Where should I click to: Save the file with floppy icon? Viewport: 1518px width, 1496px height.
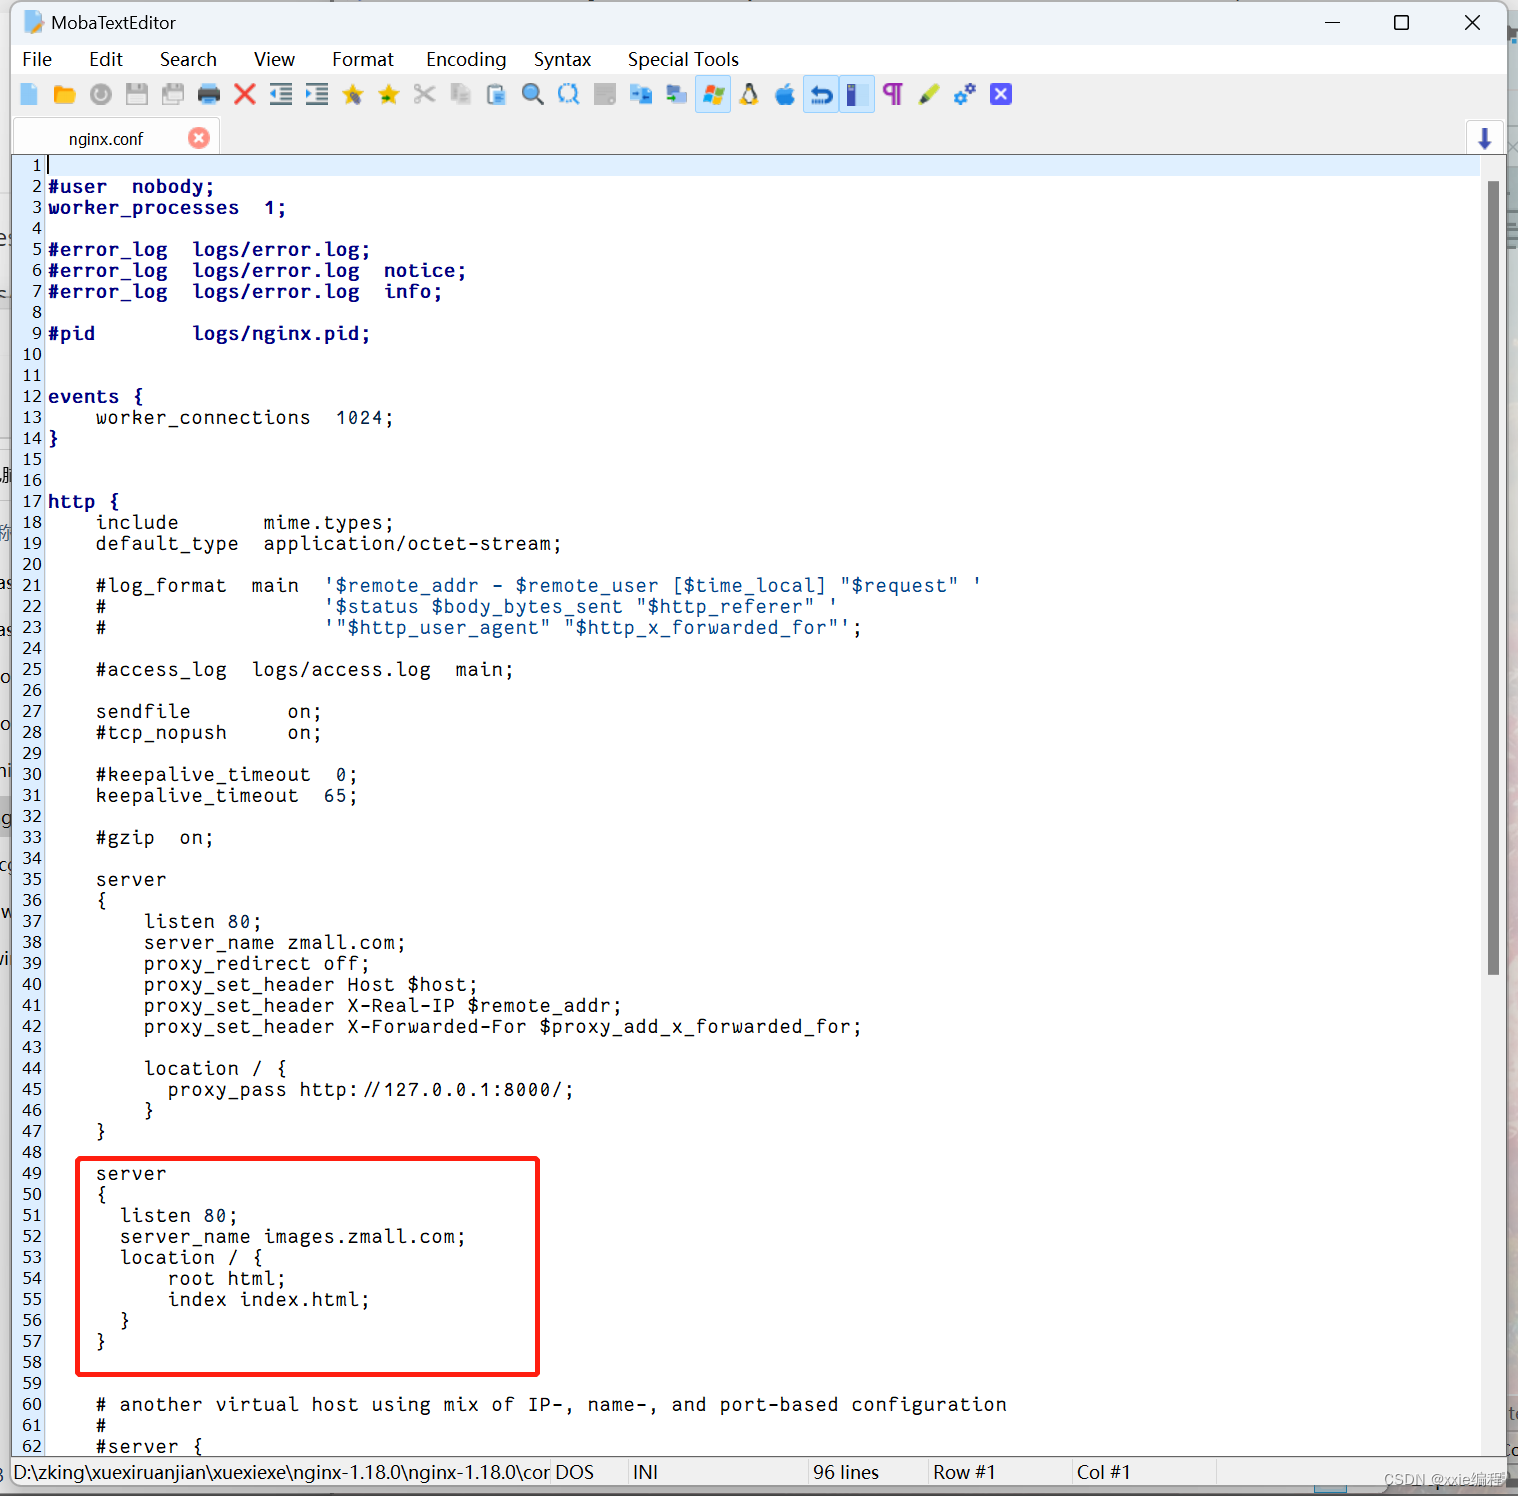(x=137, y=95)
